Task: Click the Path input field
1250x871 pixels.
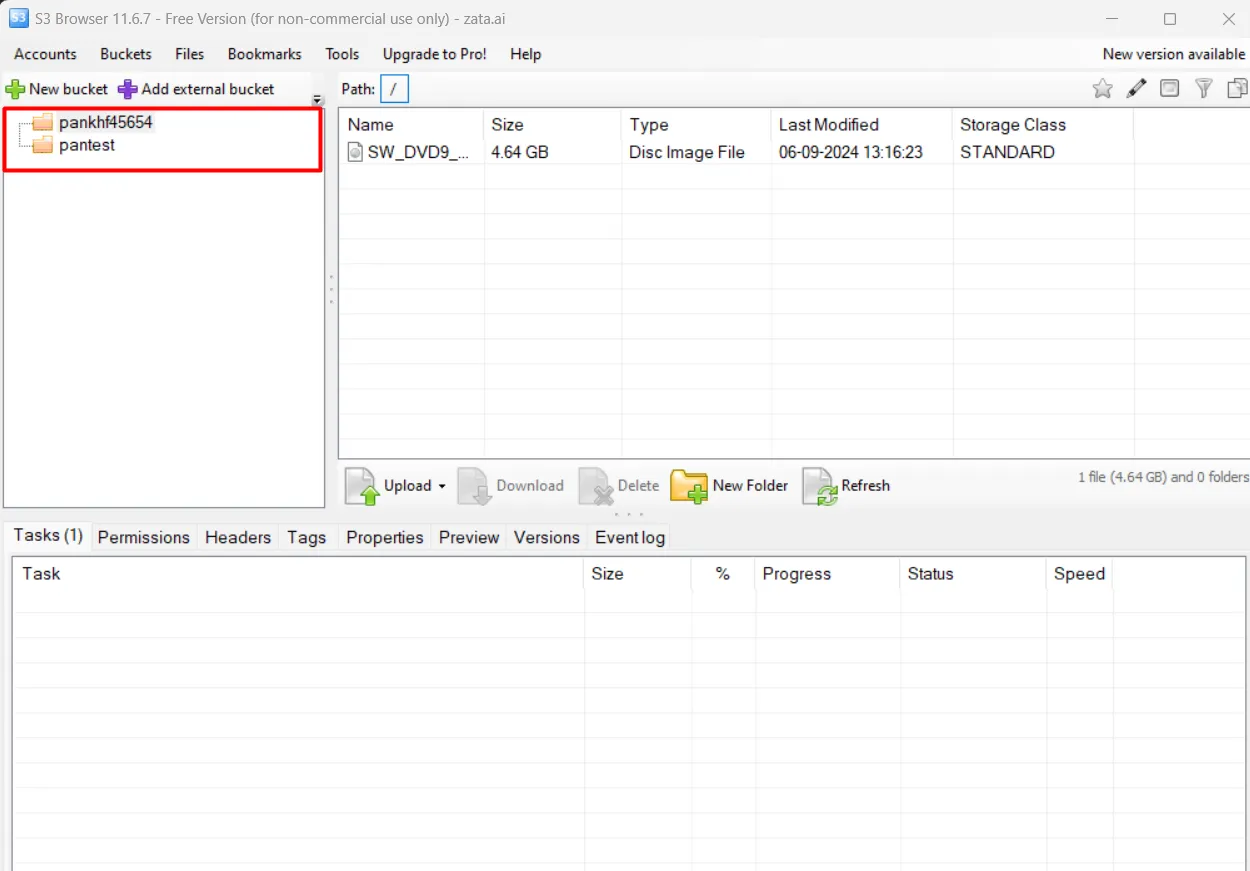Action: pos(394,89)
